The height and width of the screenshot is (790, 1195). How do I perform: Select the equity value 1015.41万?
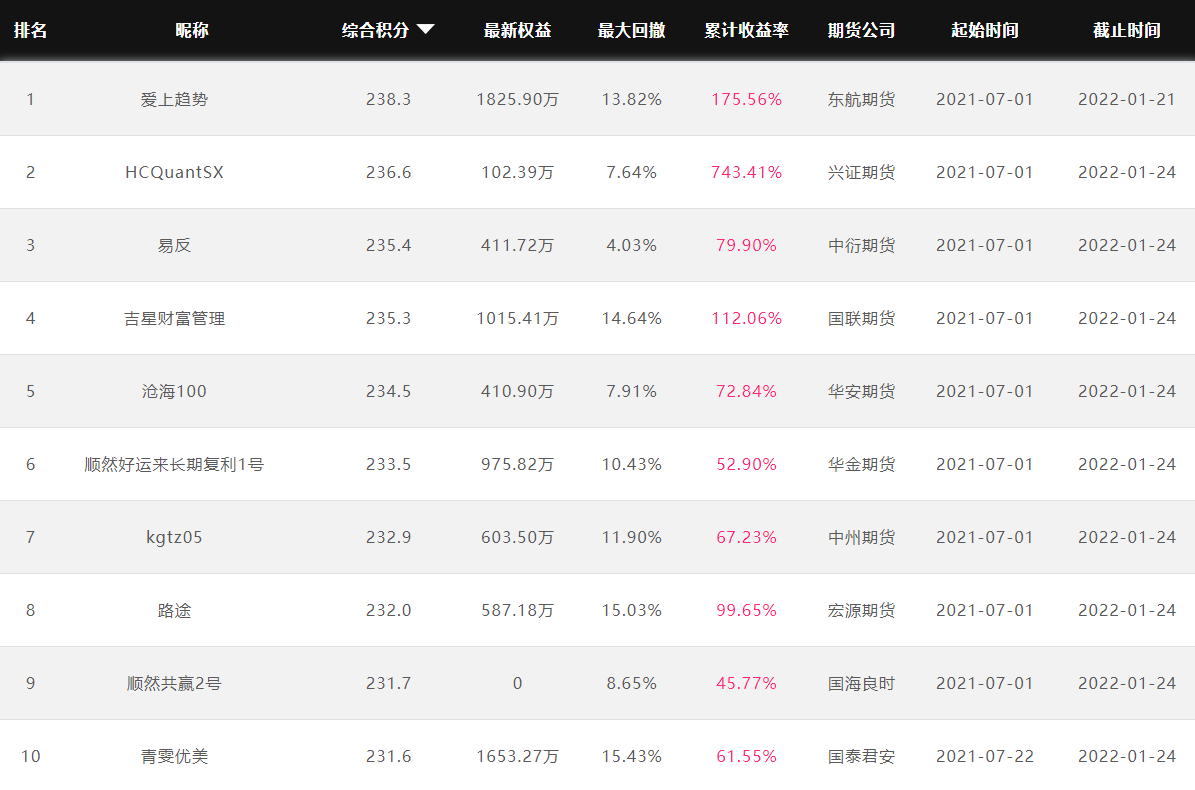coord(517,318)
